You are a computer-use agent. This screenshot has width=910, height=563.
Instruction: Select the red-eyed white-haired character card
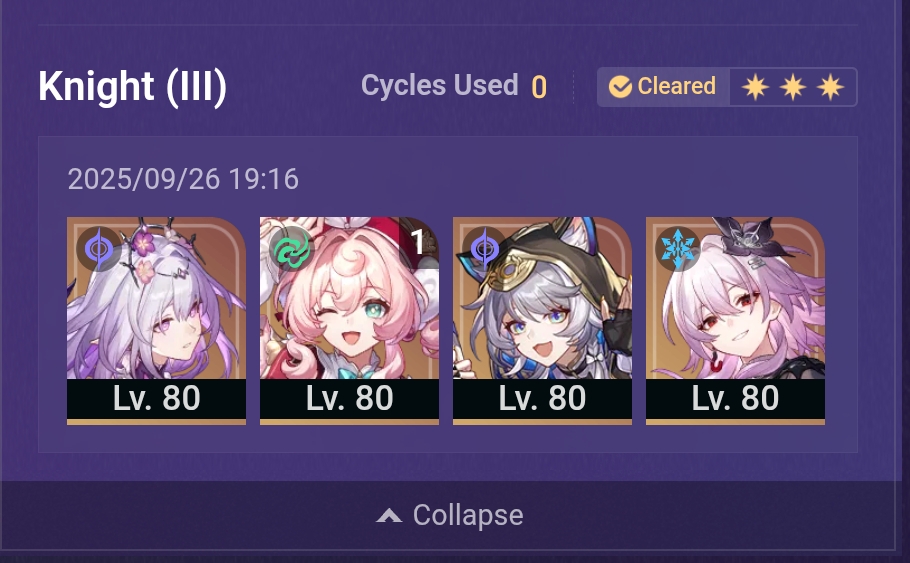click(735, 320)
